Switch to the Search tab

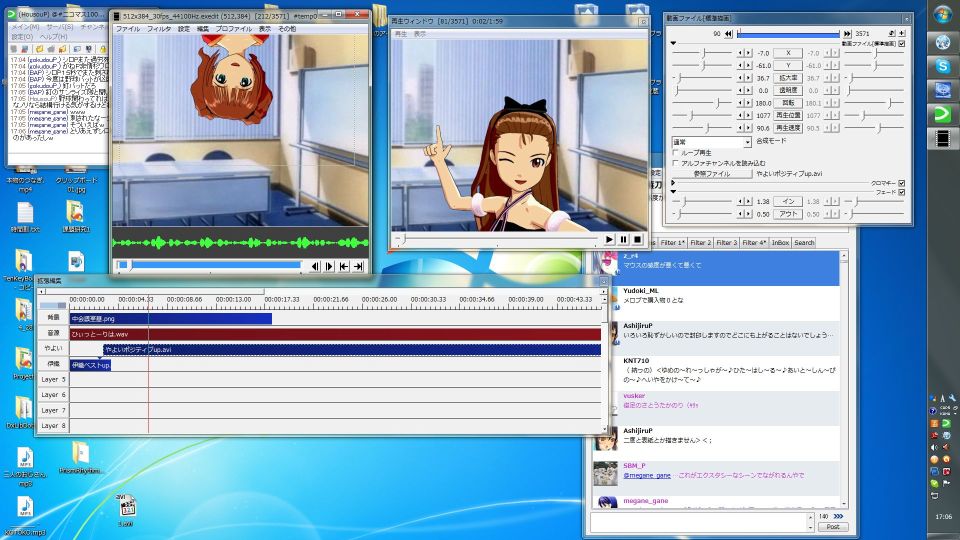pos(804,243)
